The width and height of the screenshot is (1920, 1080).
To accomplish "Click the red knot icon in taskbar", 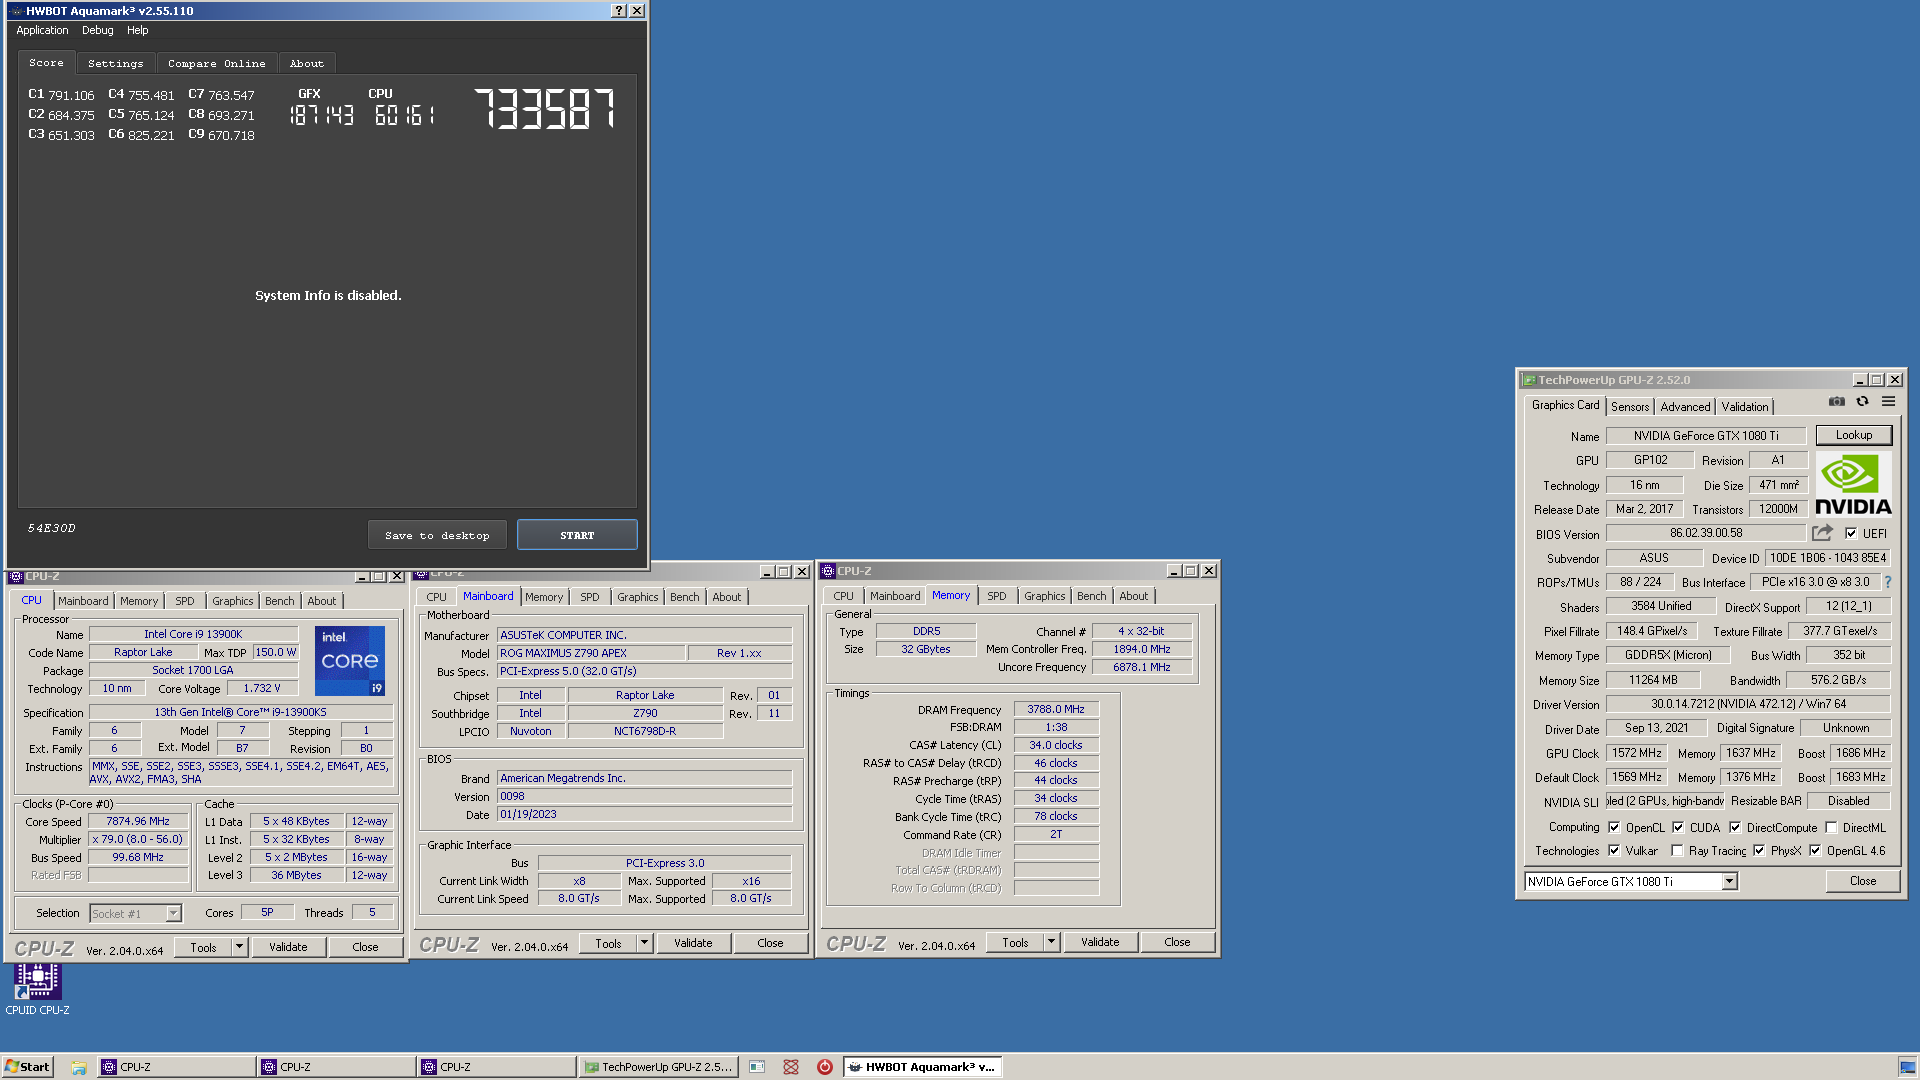I will (x=791, y=1067).
